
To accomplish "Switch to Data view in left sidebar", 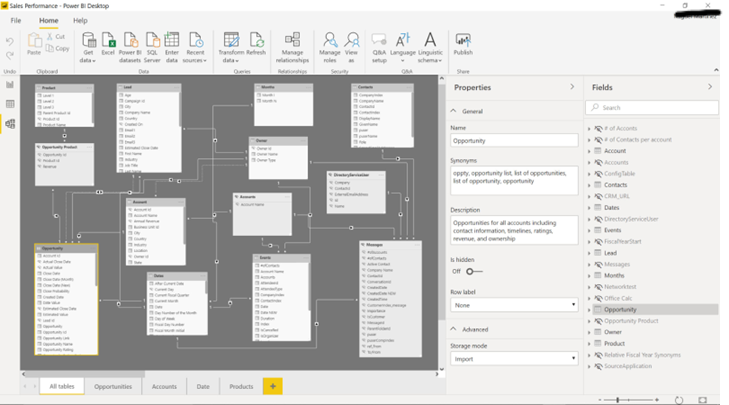I will click(x=10, y=104).
